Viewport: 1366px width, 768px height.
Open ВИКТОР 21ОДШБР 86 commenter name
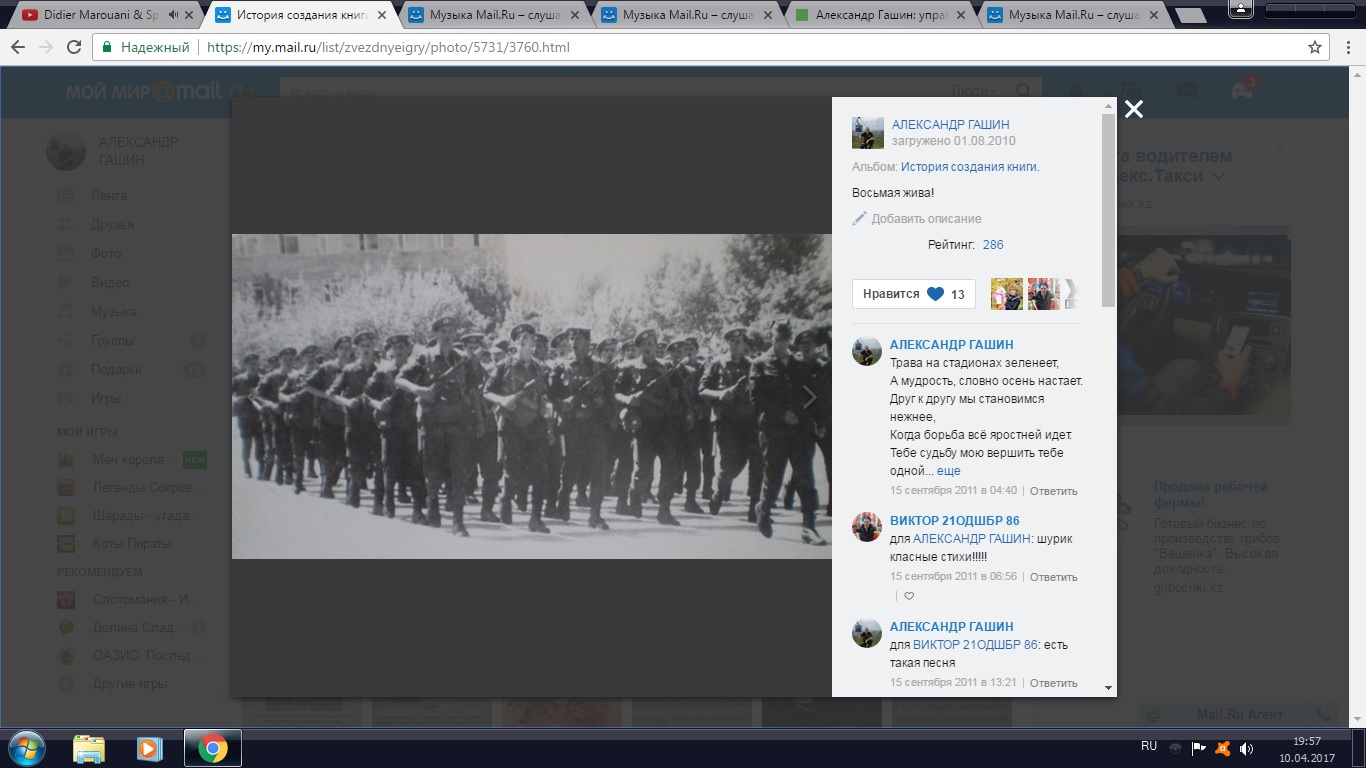(x=955, y=521)
